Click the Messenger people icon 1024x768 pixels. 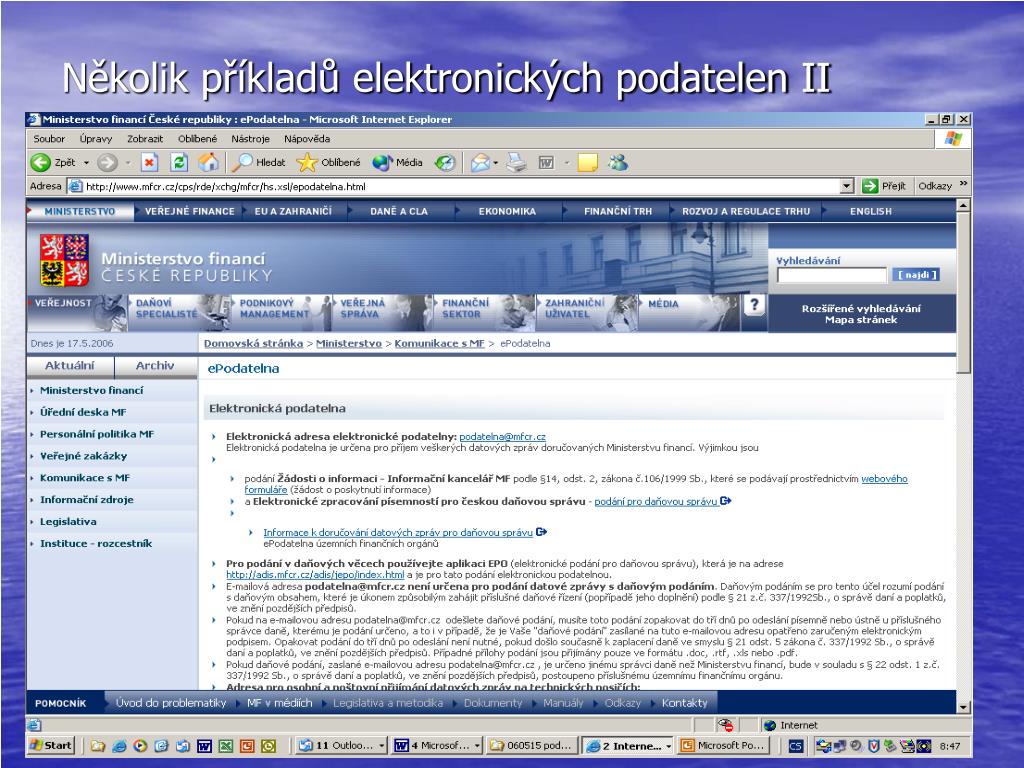click(618, 163)
